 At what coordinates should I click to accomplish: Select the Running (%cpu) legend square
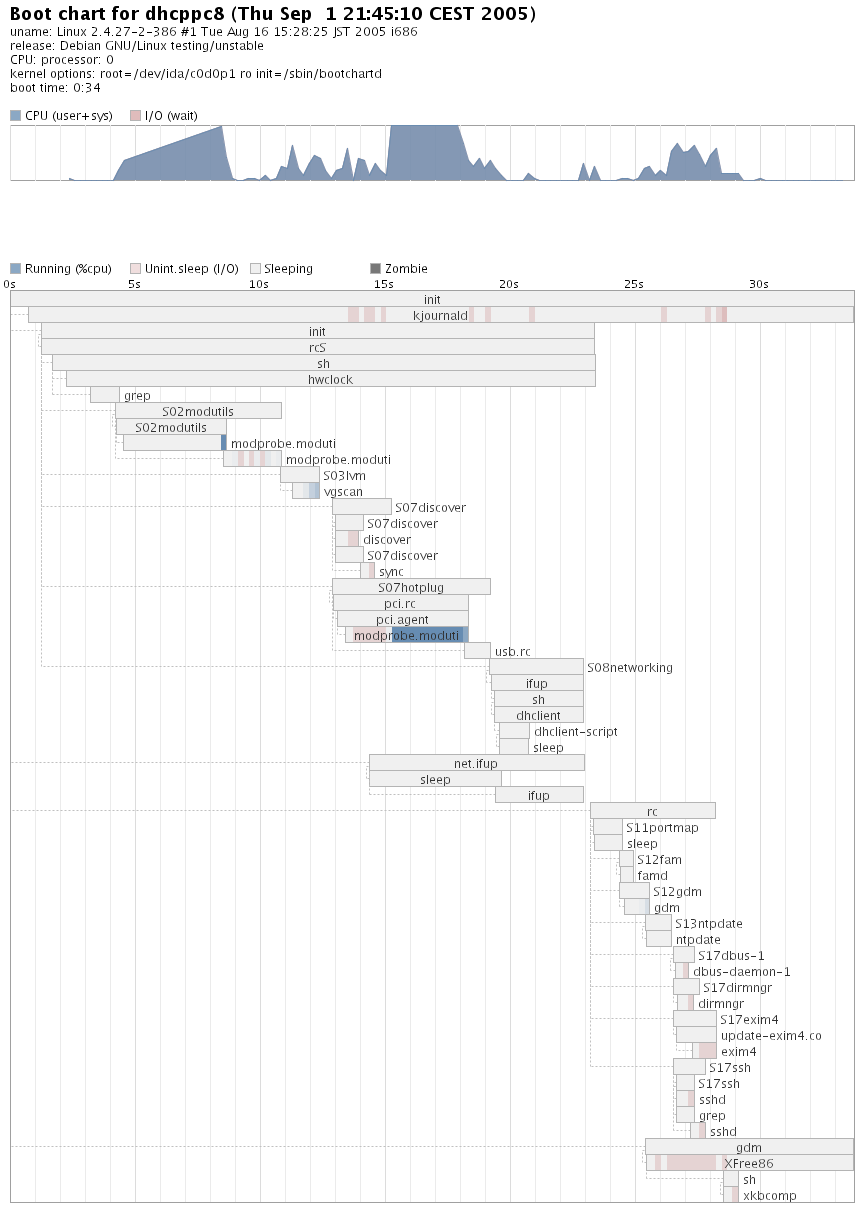pyautogui.click(x=15, y=269)
